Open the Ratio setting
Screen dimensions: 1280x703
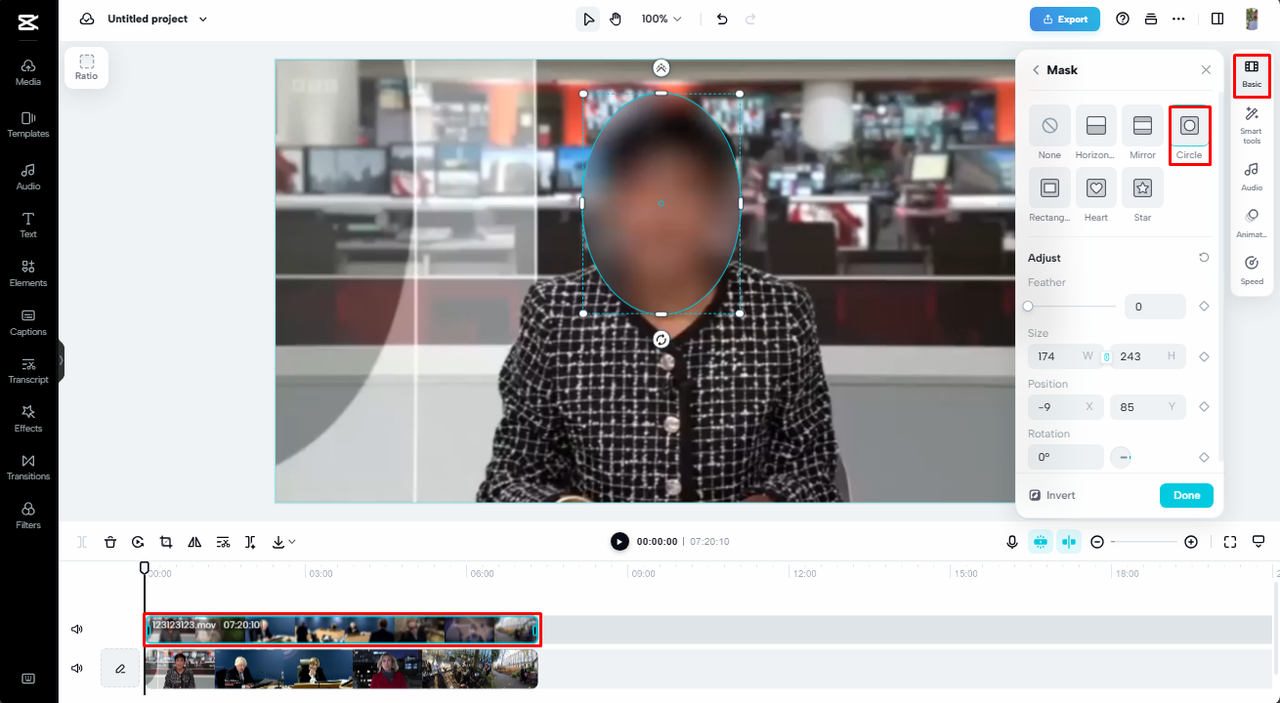[87, 67]
